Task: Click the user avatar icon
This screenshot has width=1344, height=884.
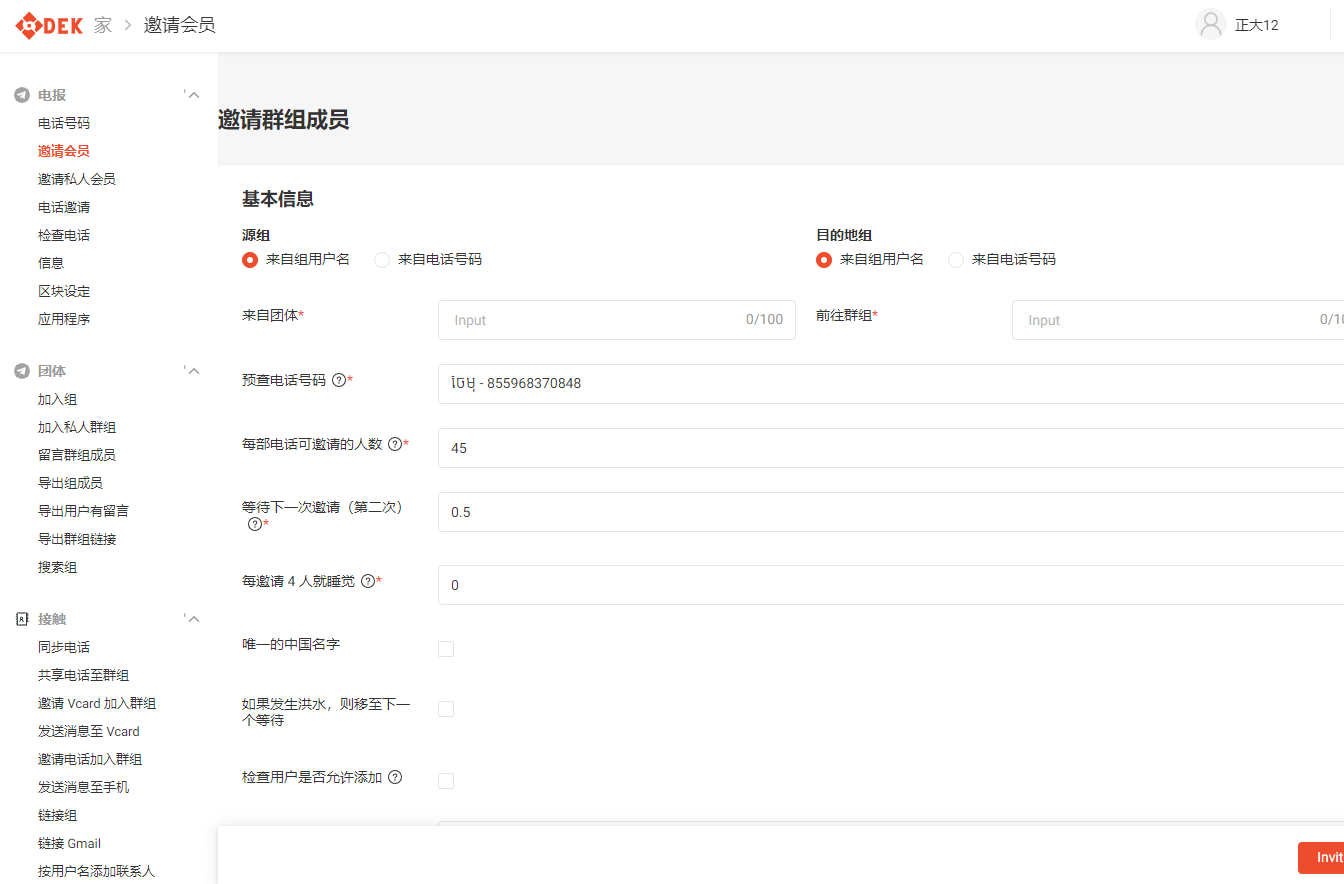Action: 1211,25
